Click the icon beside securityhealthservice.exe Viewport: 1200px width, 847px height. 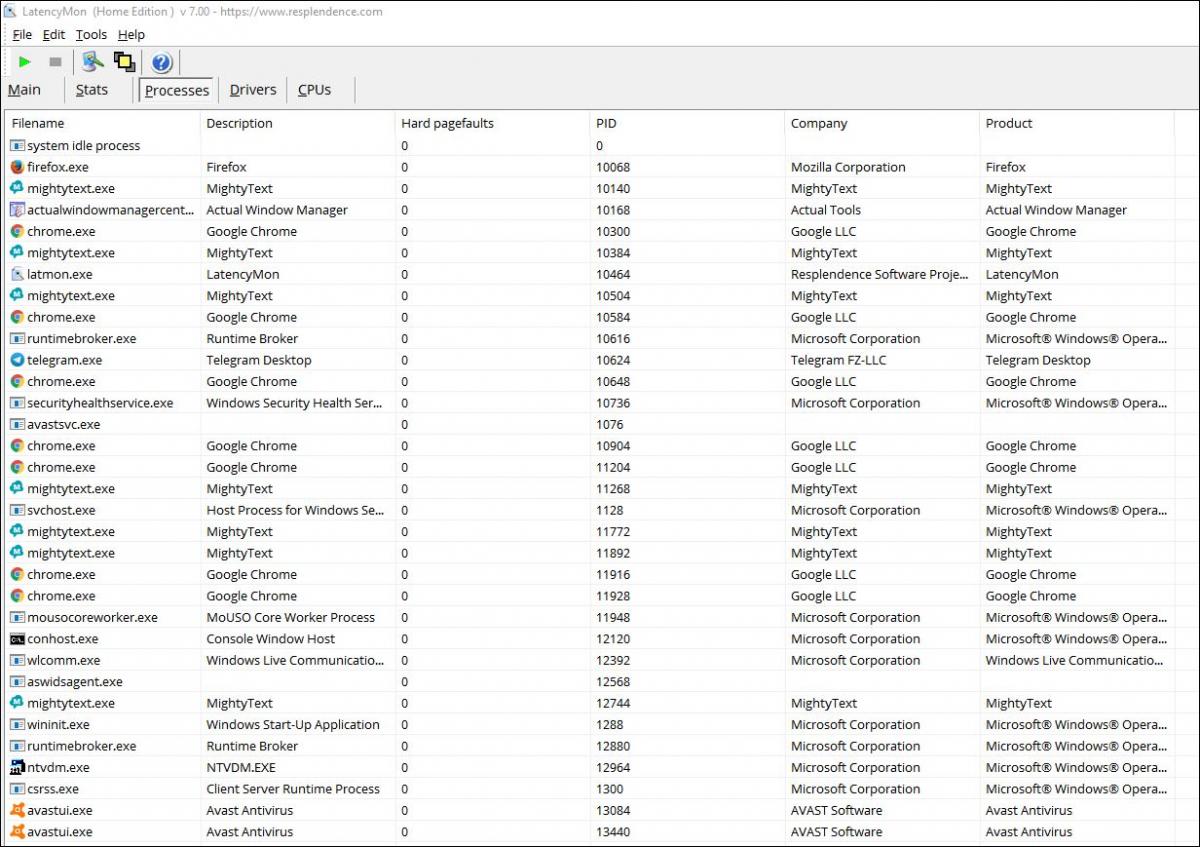coord(17,403)
